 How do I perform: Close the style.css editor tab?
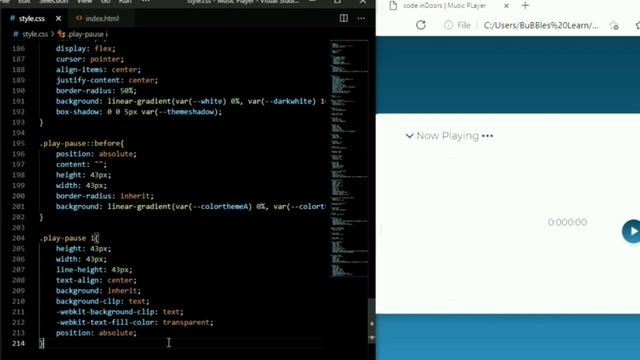58,18
